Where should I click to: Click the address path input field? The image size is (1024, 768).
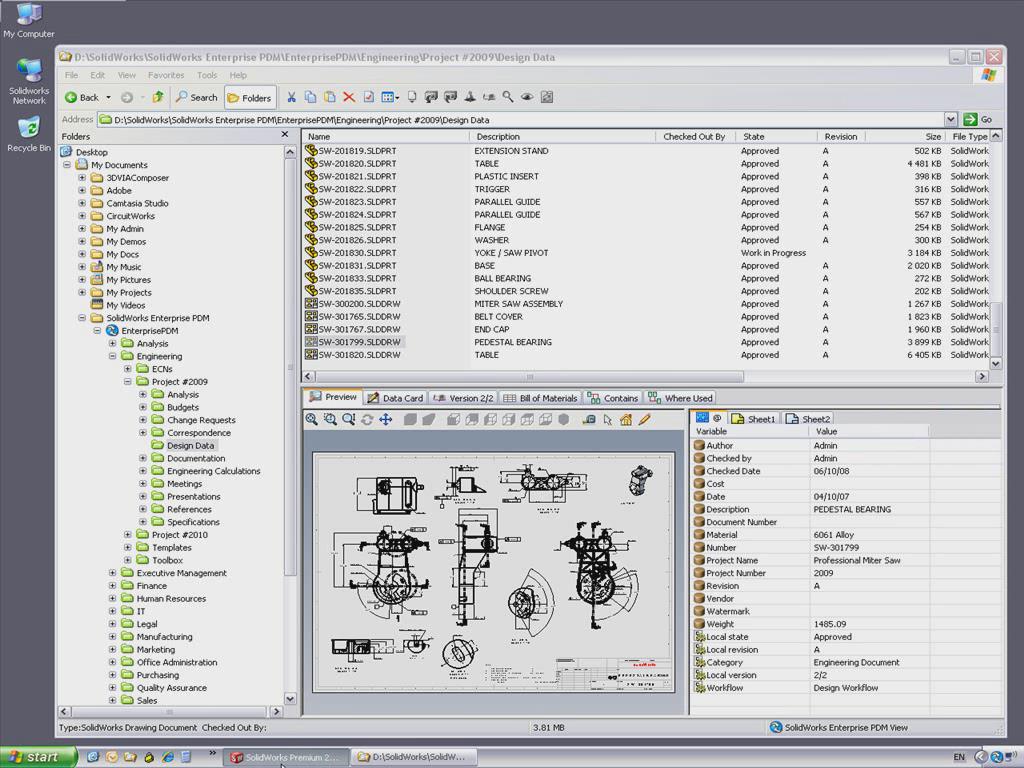click(520, 120)
